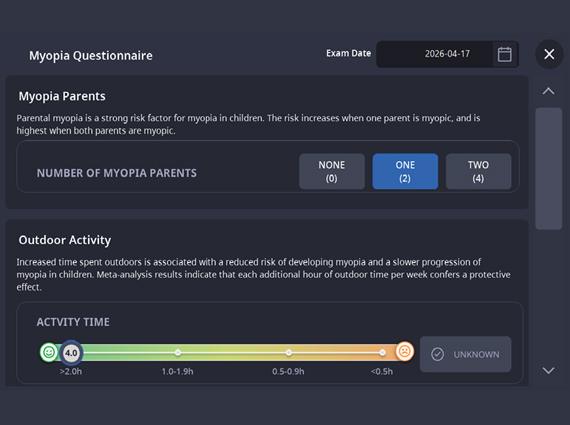Close the Myopia Questionnaire dialog
The height and width of the screenshot is (425, 570).
click(549, 54)
